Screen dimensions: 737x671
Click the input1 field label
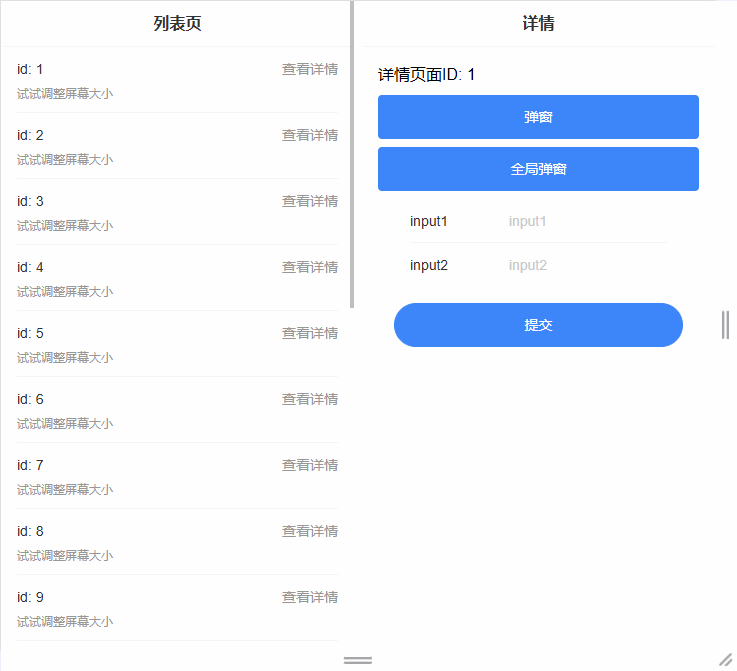click(429, 221)
